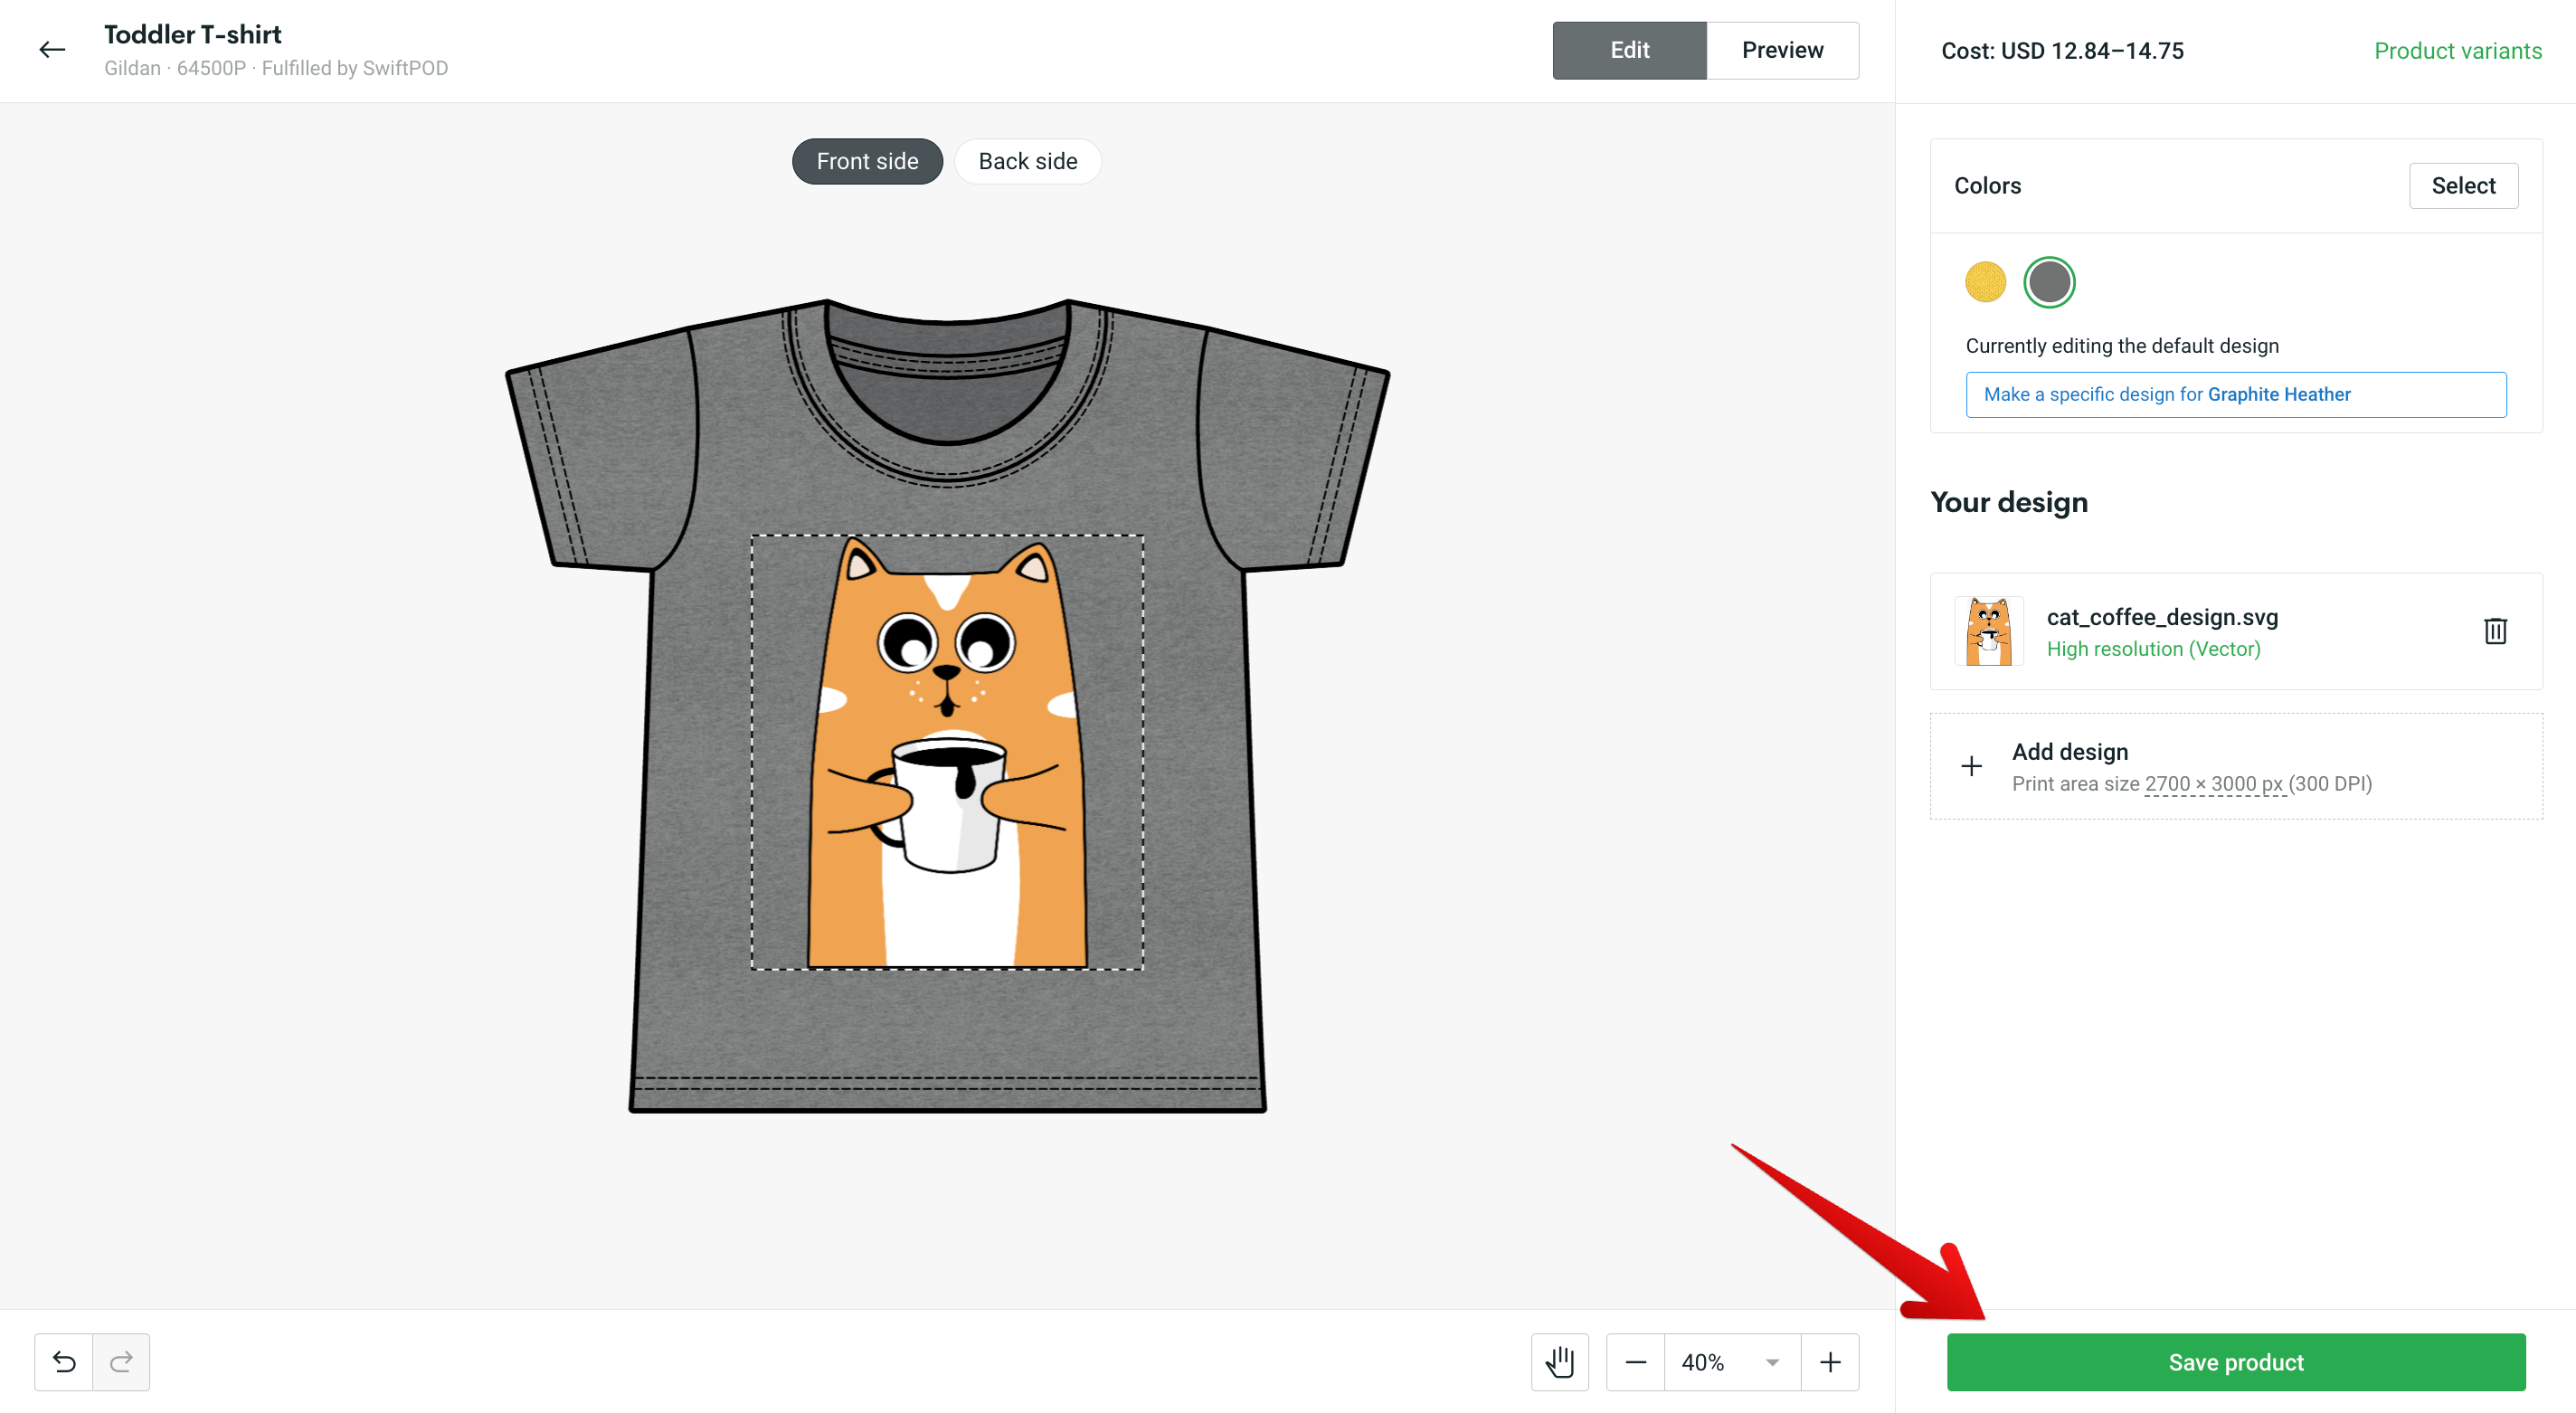The width and height of the screenshot is (2576, 1413).
Task: Switch to Edit mode tab
Action: 1628,51
